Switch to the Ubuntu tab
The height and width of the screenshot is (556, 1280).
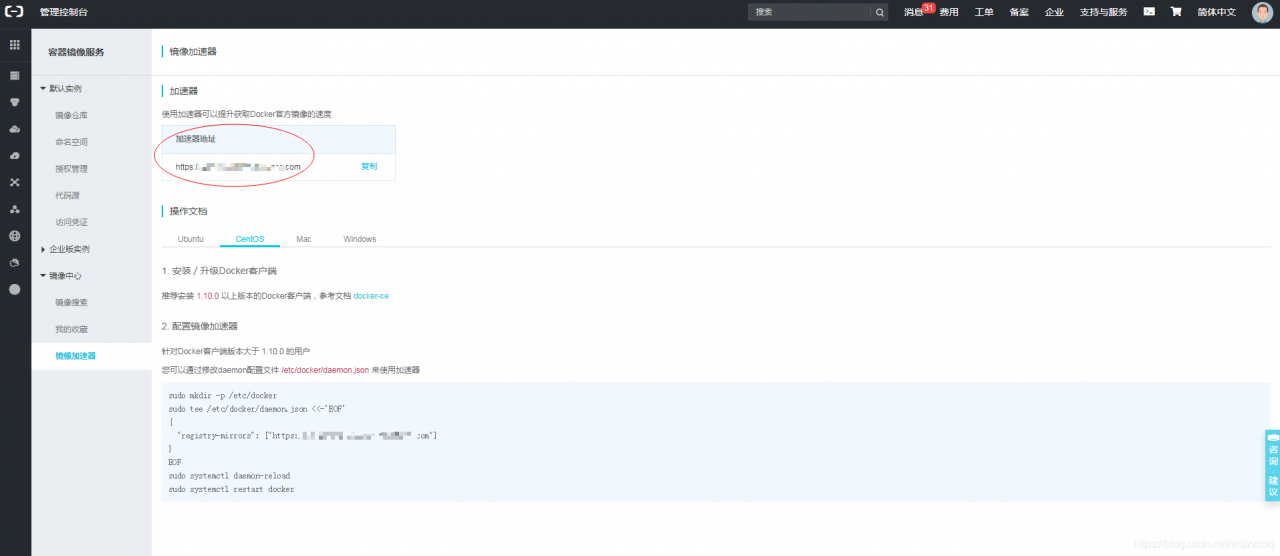[190, 239]
